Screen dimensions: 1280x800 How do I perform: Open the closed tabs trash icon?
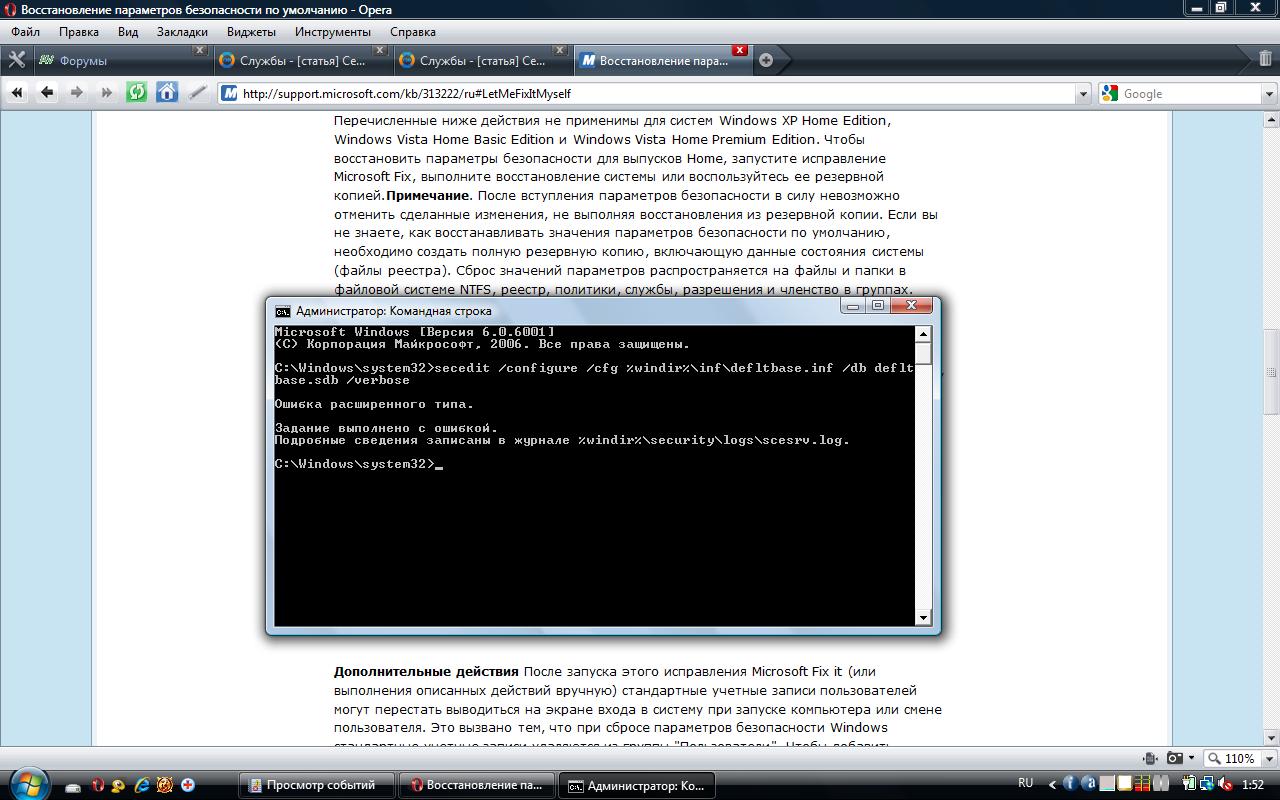click(x=1265, y=60)
